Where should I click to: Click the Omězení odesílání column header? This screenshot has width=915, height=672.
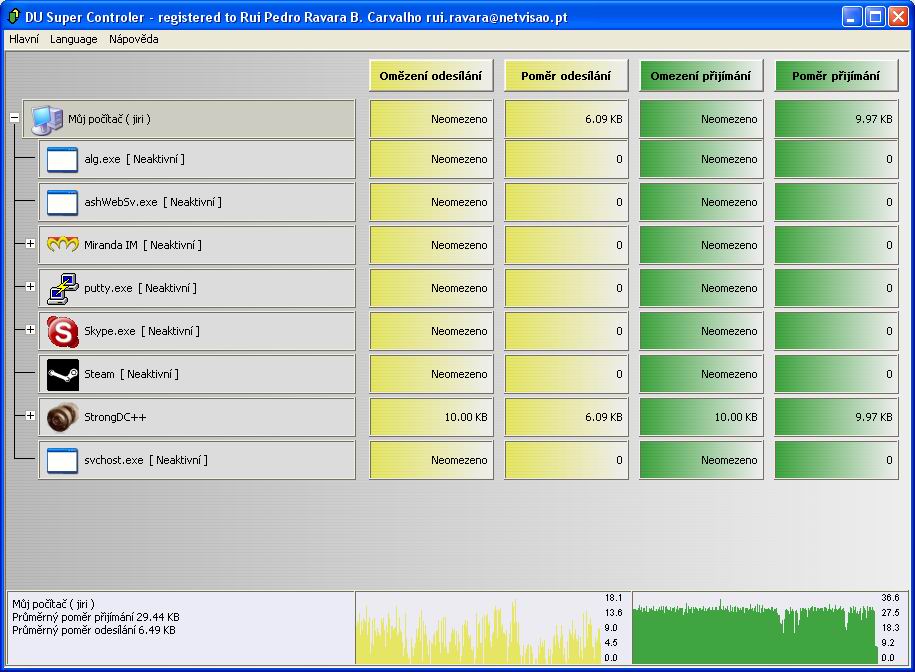pyautogui.click(x=431, y=76)
